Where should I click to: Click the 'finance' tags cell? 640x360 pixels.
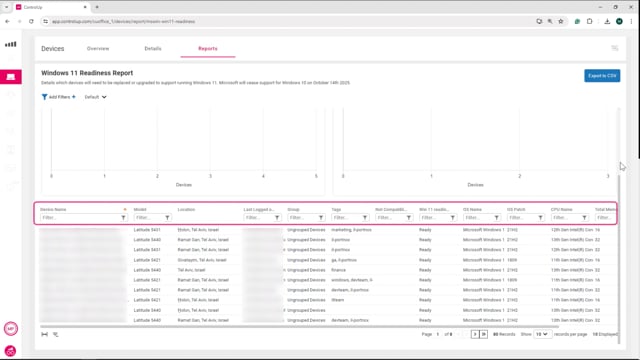click(339, 270)
